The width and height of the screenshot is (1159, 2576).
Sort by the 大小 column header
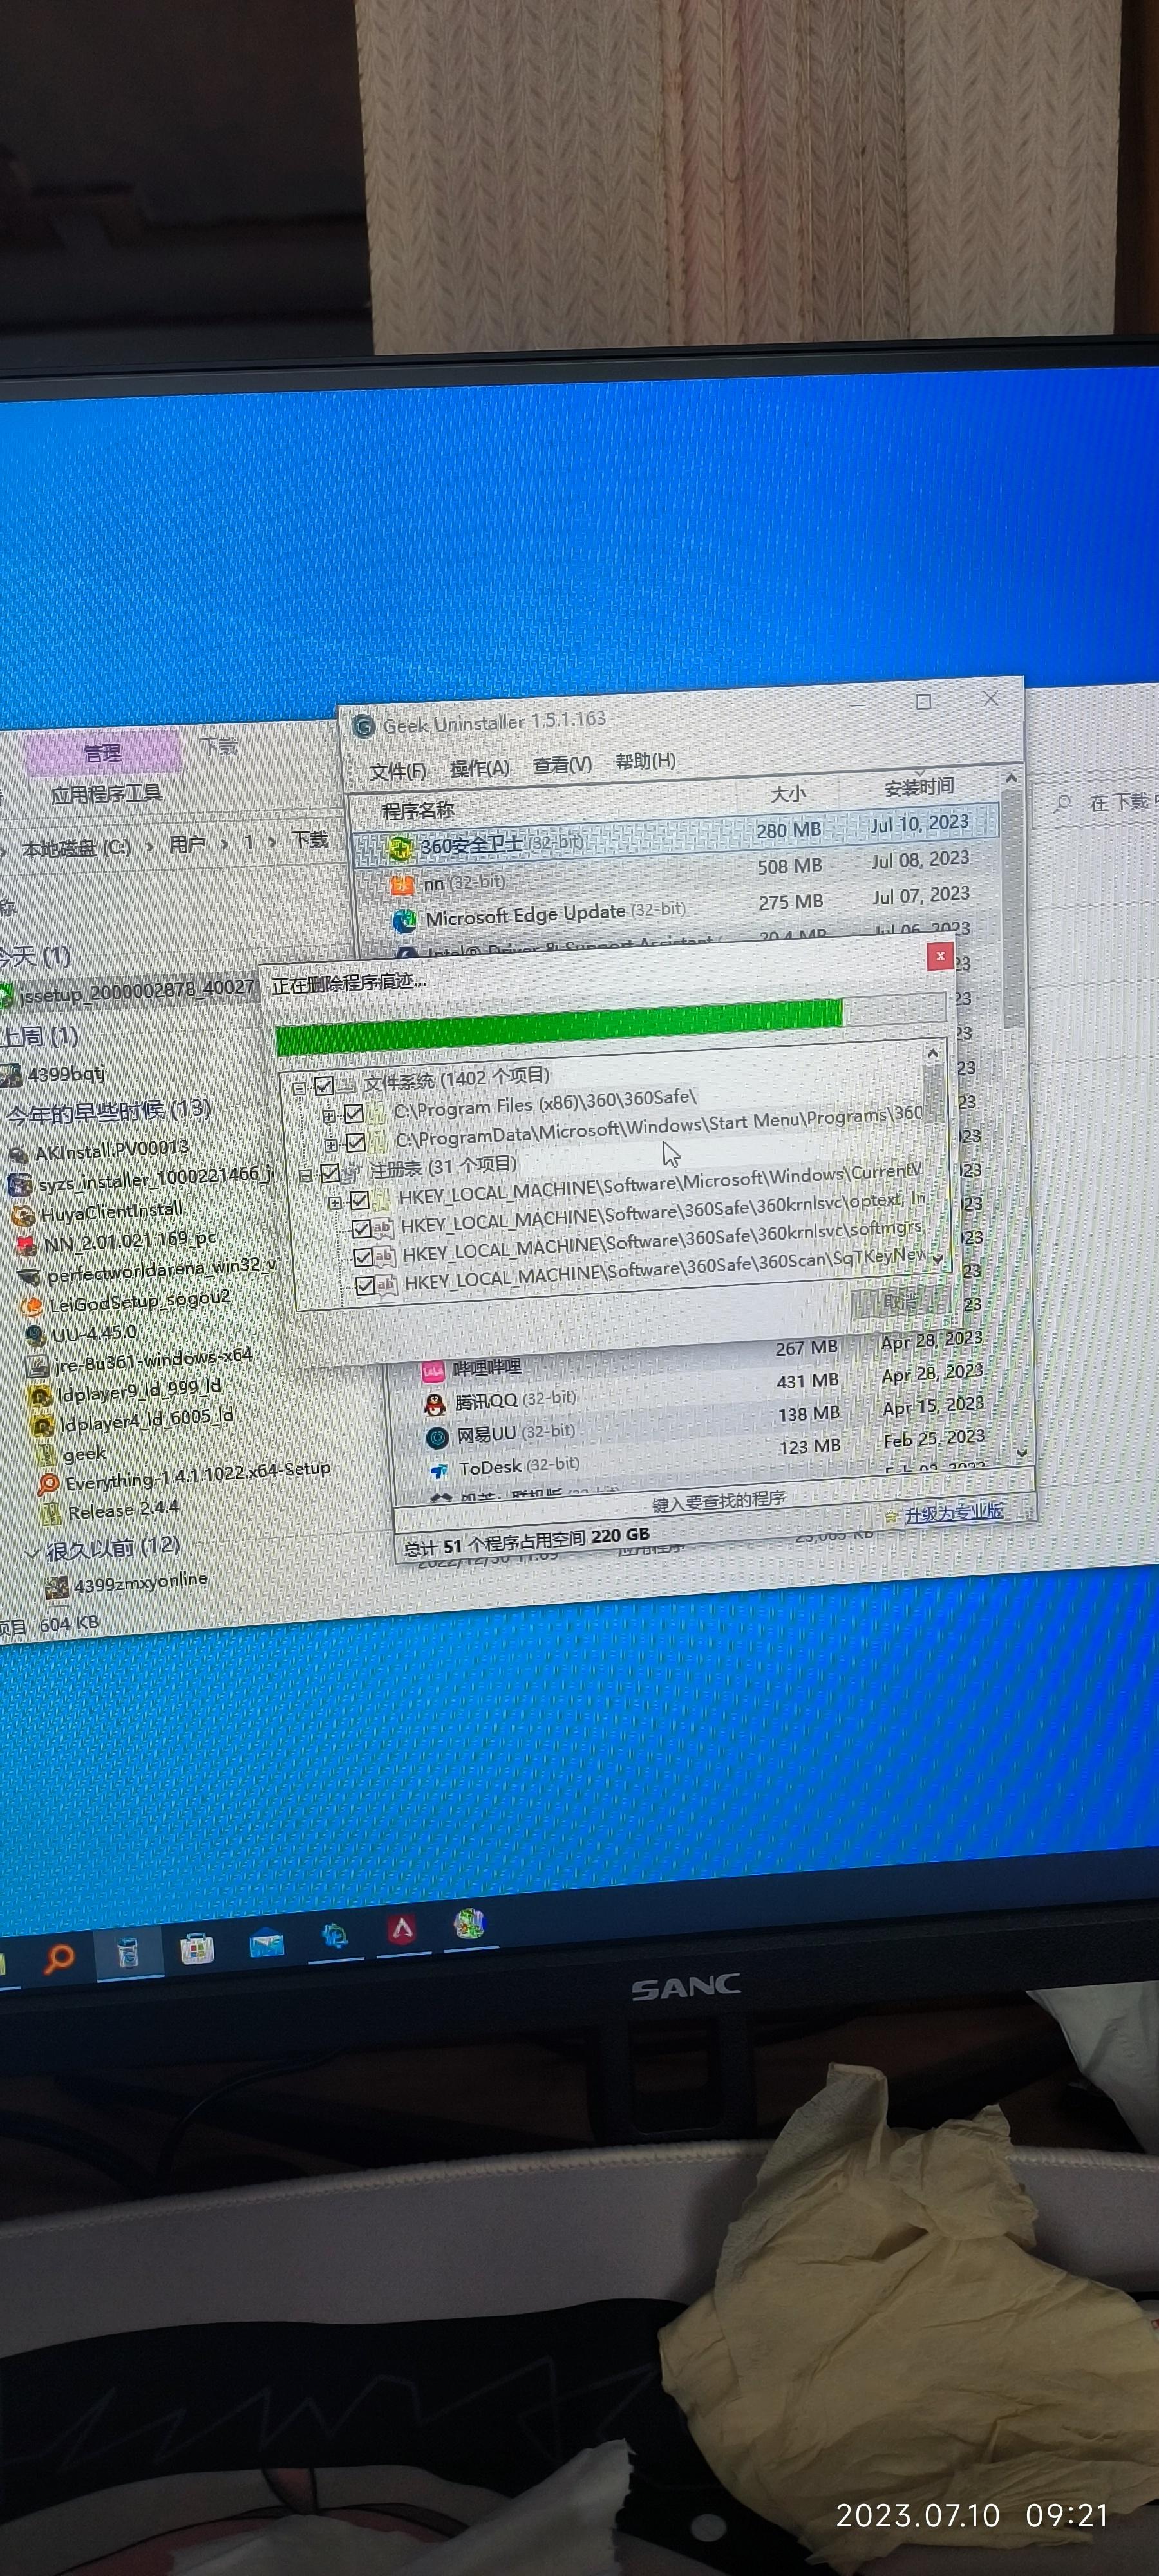(x=787, y=794)
